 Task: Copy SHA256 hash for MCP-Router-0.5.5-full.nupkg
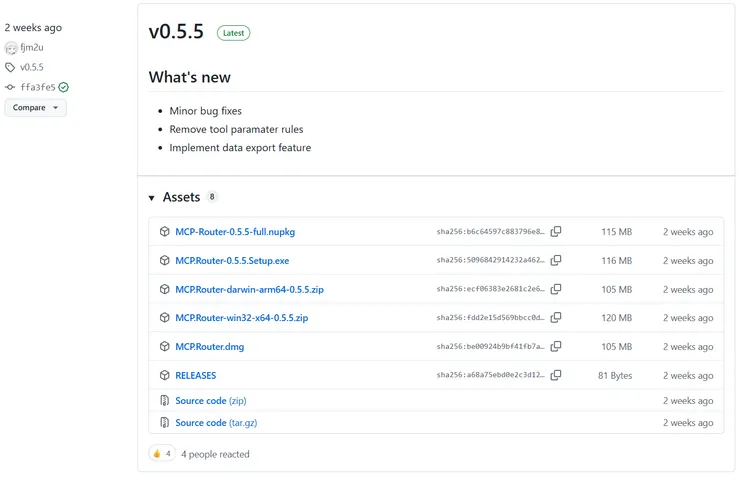556,232
